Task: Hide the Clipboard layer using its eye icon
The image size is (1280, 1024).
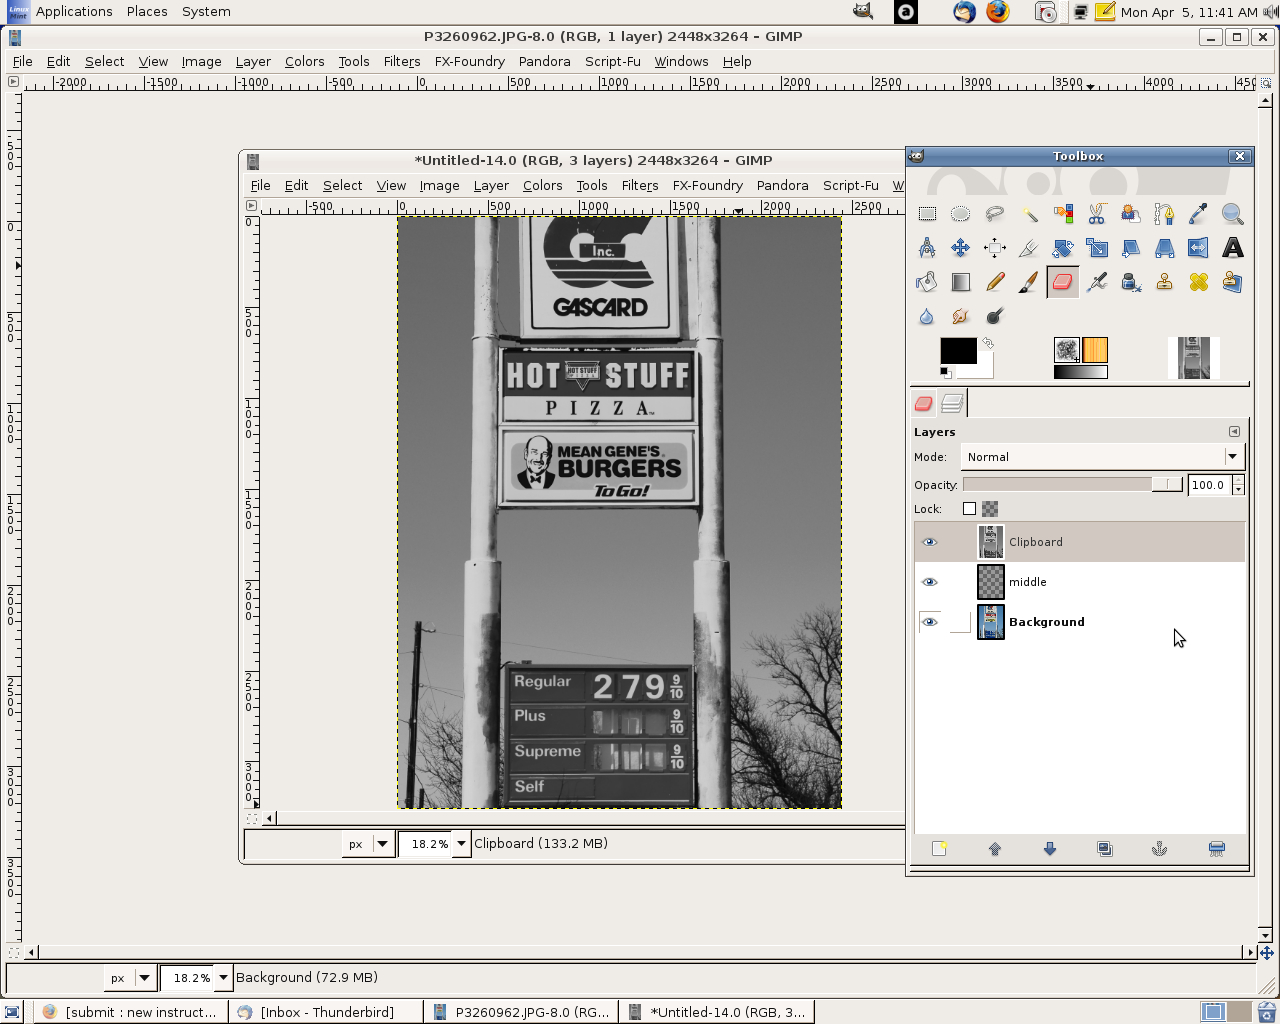Action: 930,542
